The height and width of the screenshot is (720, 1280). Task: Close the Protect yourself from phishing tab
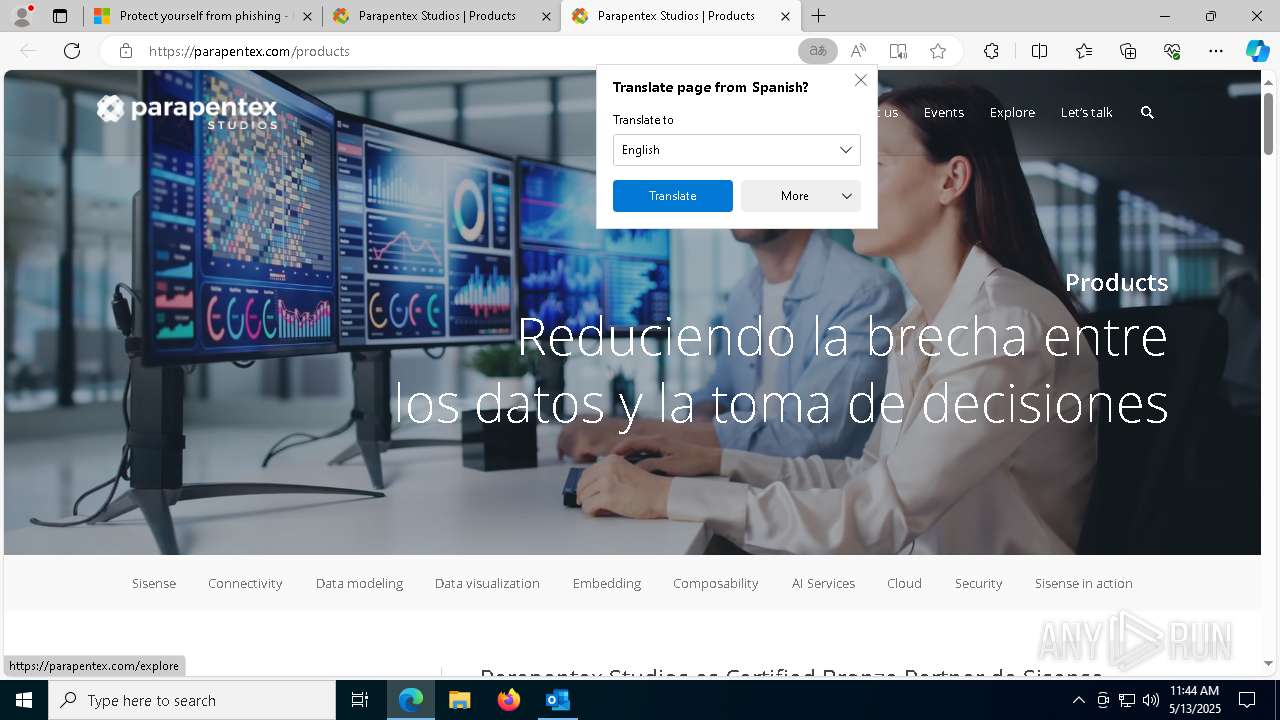click(307, 16)
